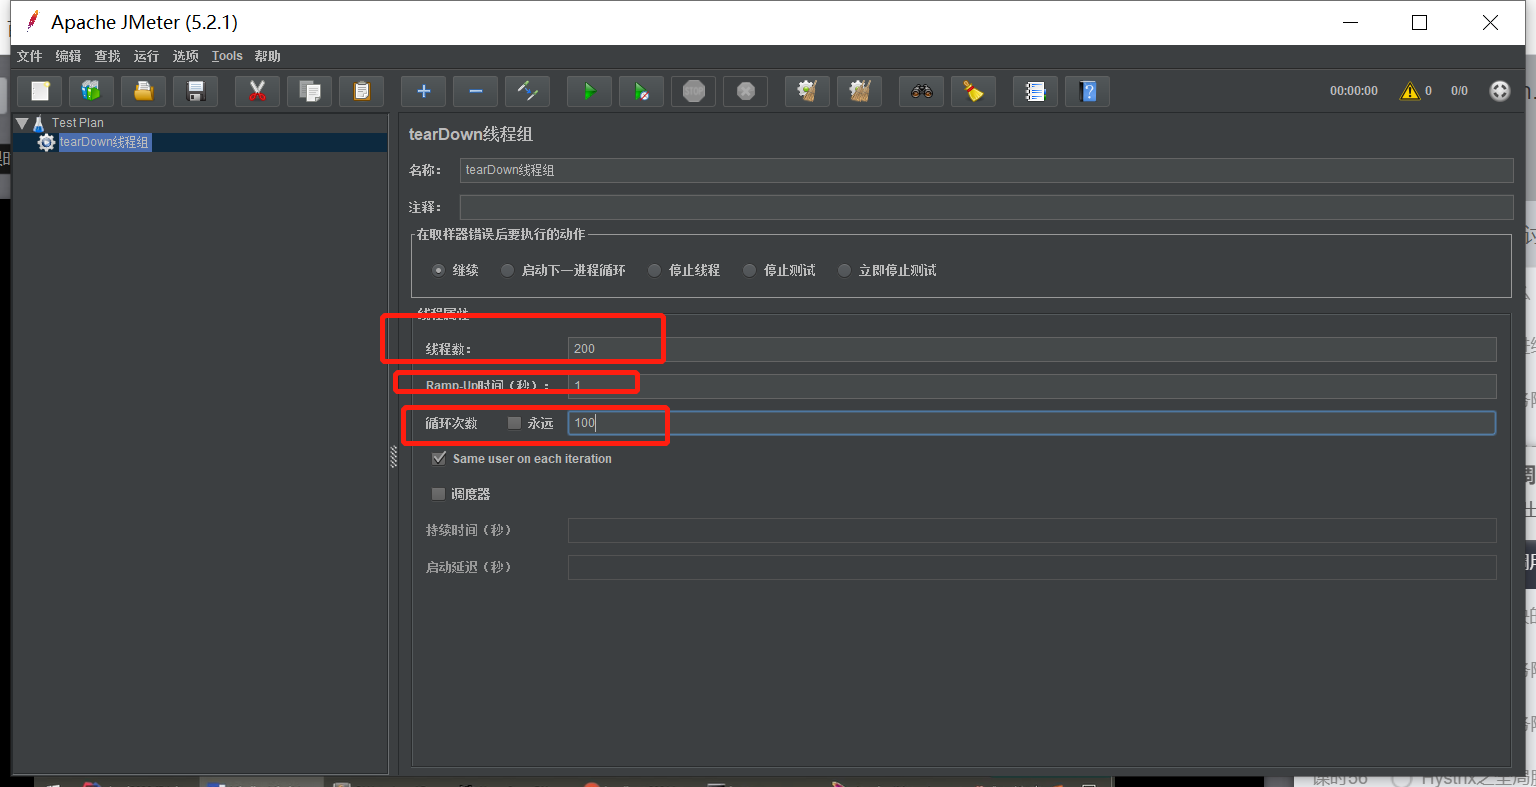Save the test plan with floppy icon
This screenshot has width=1536, height=787.
[x=196, y=91]
